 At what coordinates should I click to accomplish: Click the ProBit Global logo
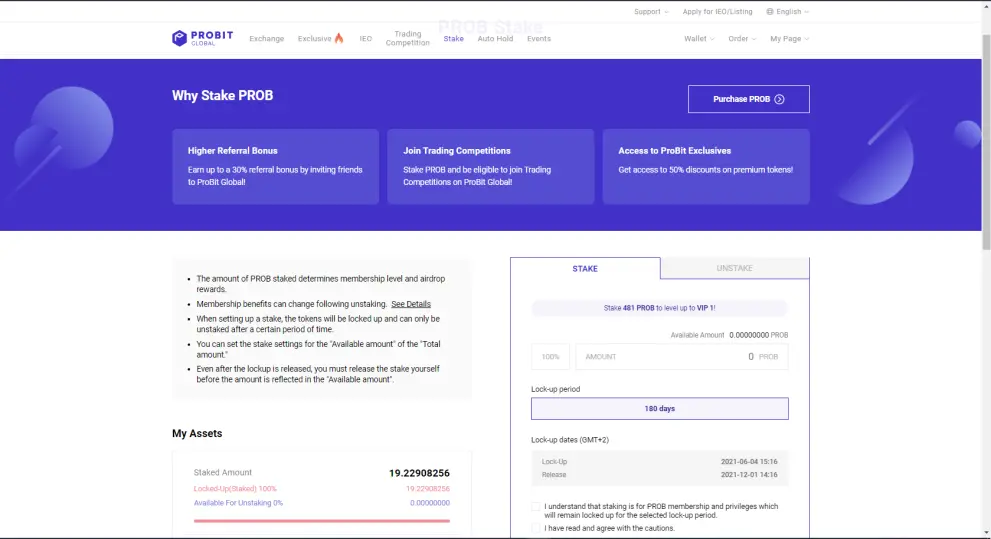click(202, 39)
